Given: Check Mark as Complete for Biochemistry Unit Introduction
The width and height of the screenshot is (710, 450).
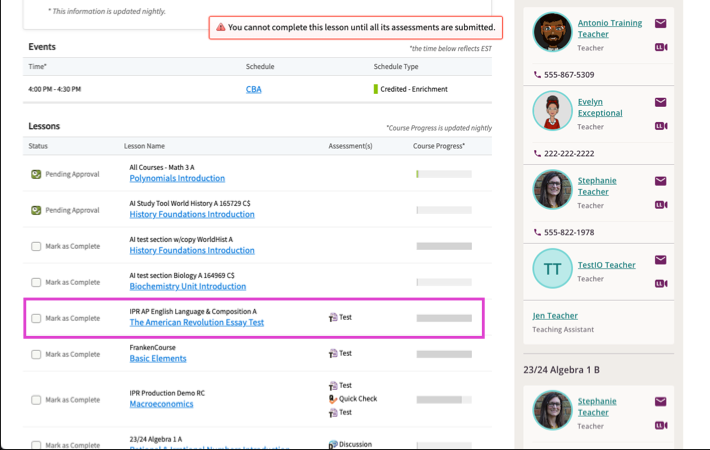Looking at the screenshot, I should (36, 282).
